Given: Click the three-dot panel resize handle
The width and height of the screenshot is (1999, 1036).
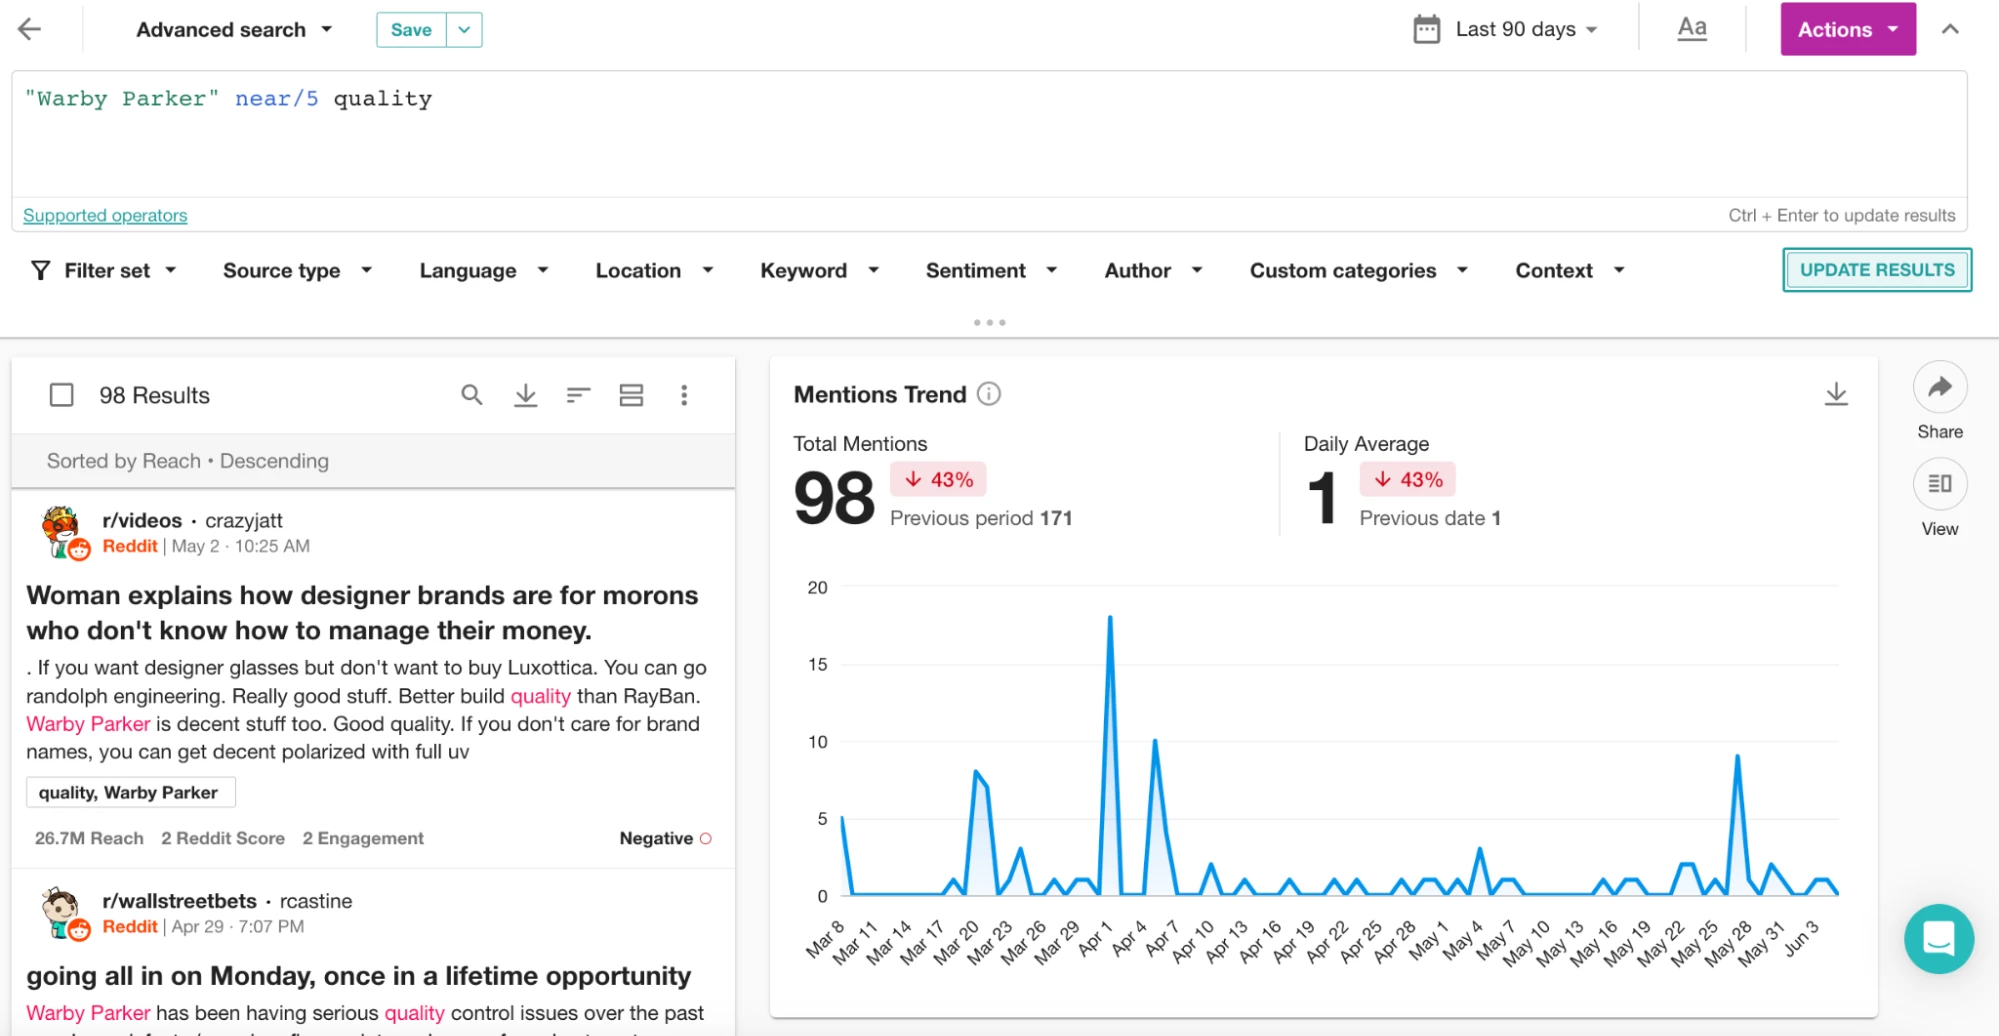Looking at the screenshot, I should pos(989,322).
